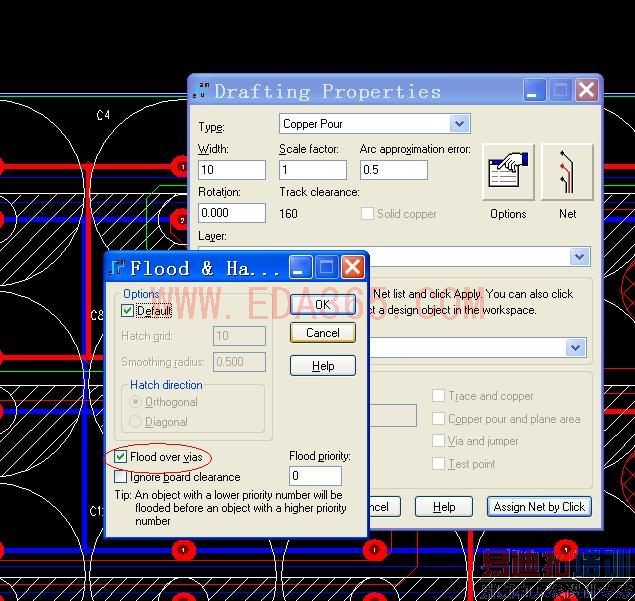Image resolution: width=635 pixels, height=601 pixels.
Task: Uncheck the Default options checkbox
Action: pyautogui.click(x=127, y=311)
